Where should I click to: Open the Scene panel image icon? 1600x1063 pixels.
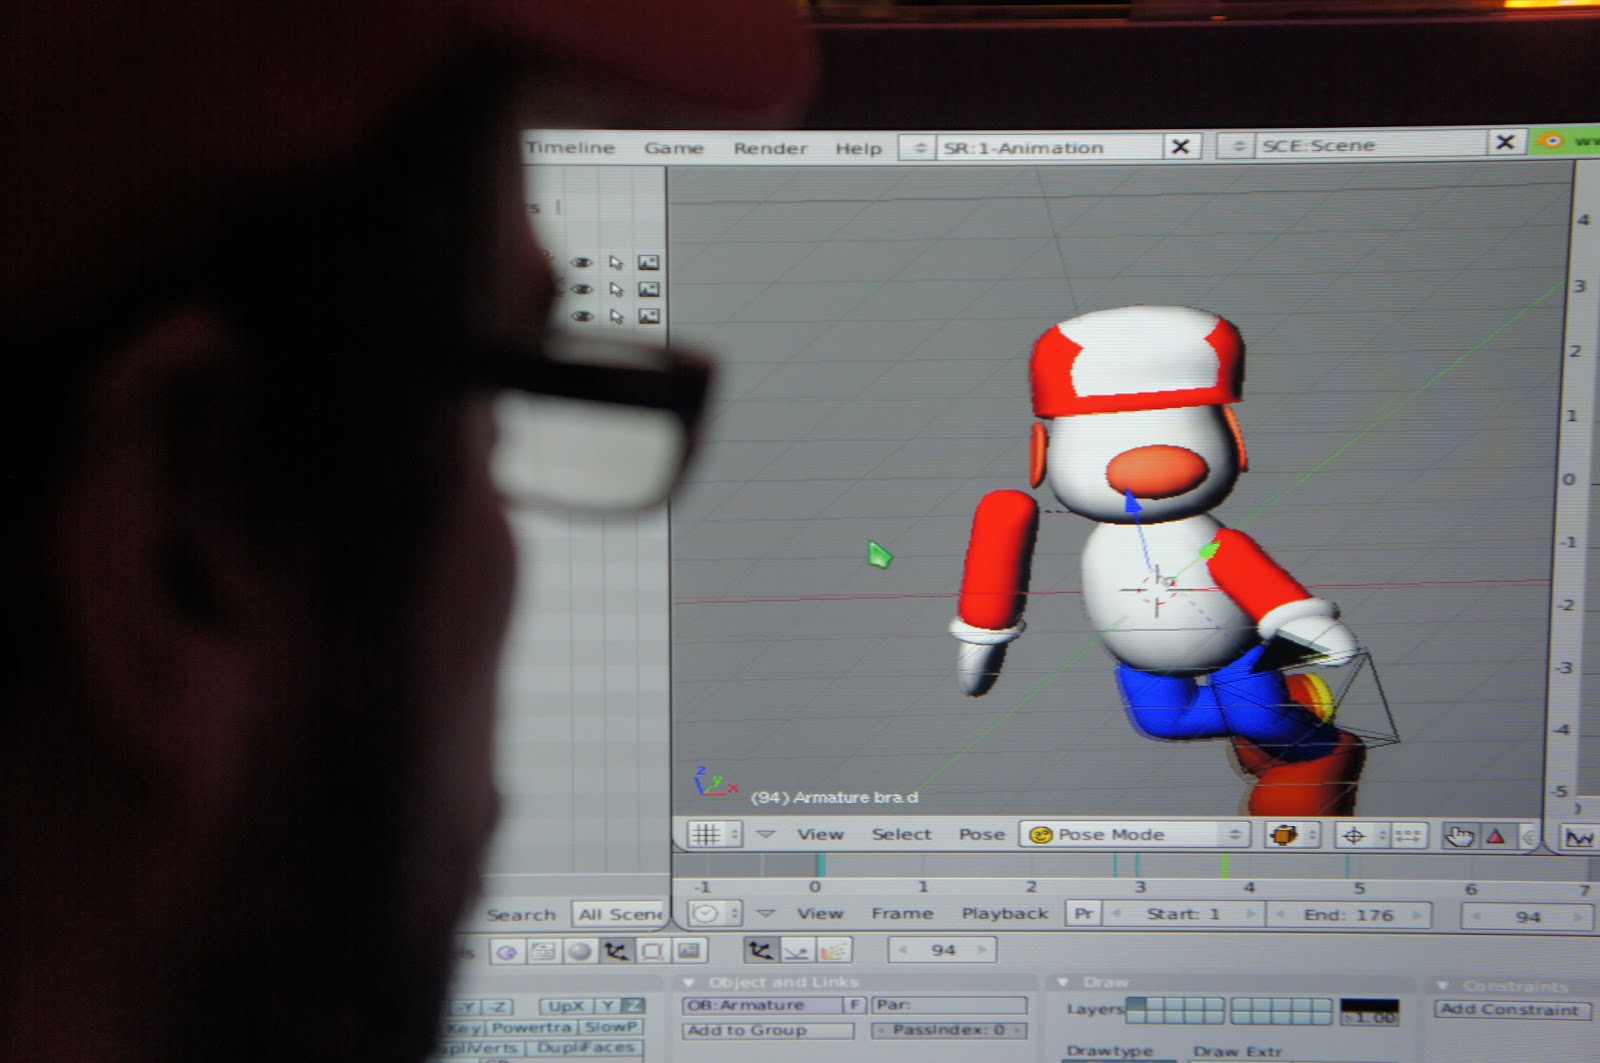688,951
